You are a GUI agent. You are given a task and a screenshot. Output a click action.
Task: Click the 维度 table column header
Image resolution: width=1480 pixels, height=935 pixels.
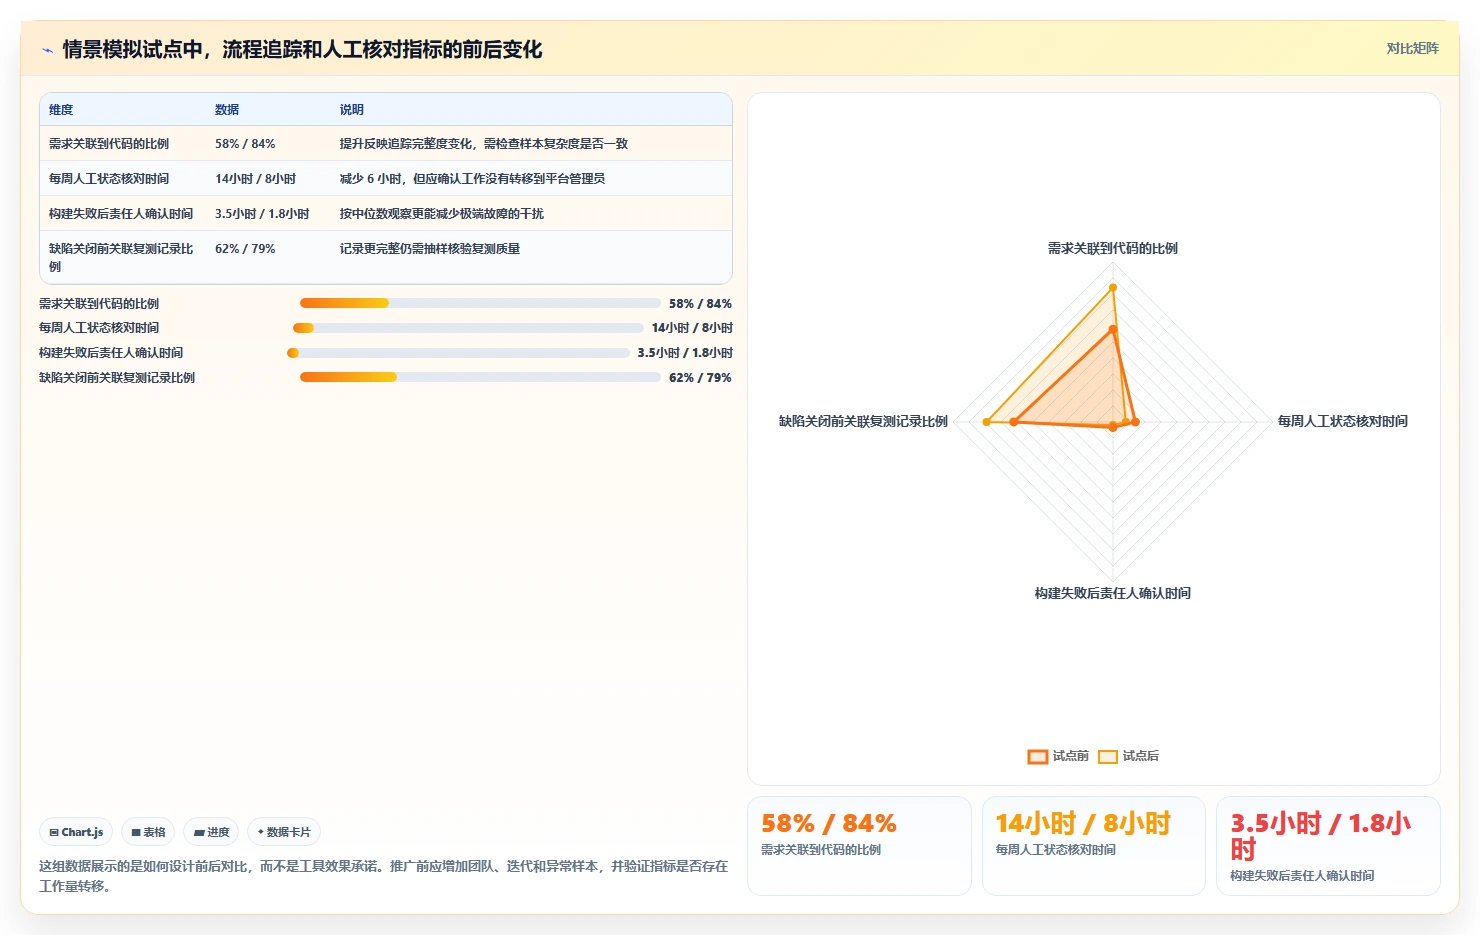[61, 110]
